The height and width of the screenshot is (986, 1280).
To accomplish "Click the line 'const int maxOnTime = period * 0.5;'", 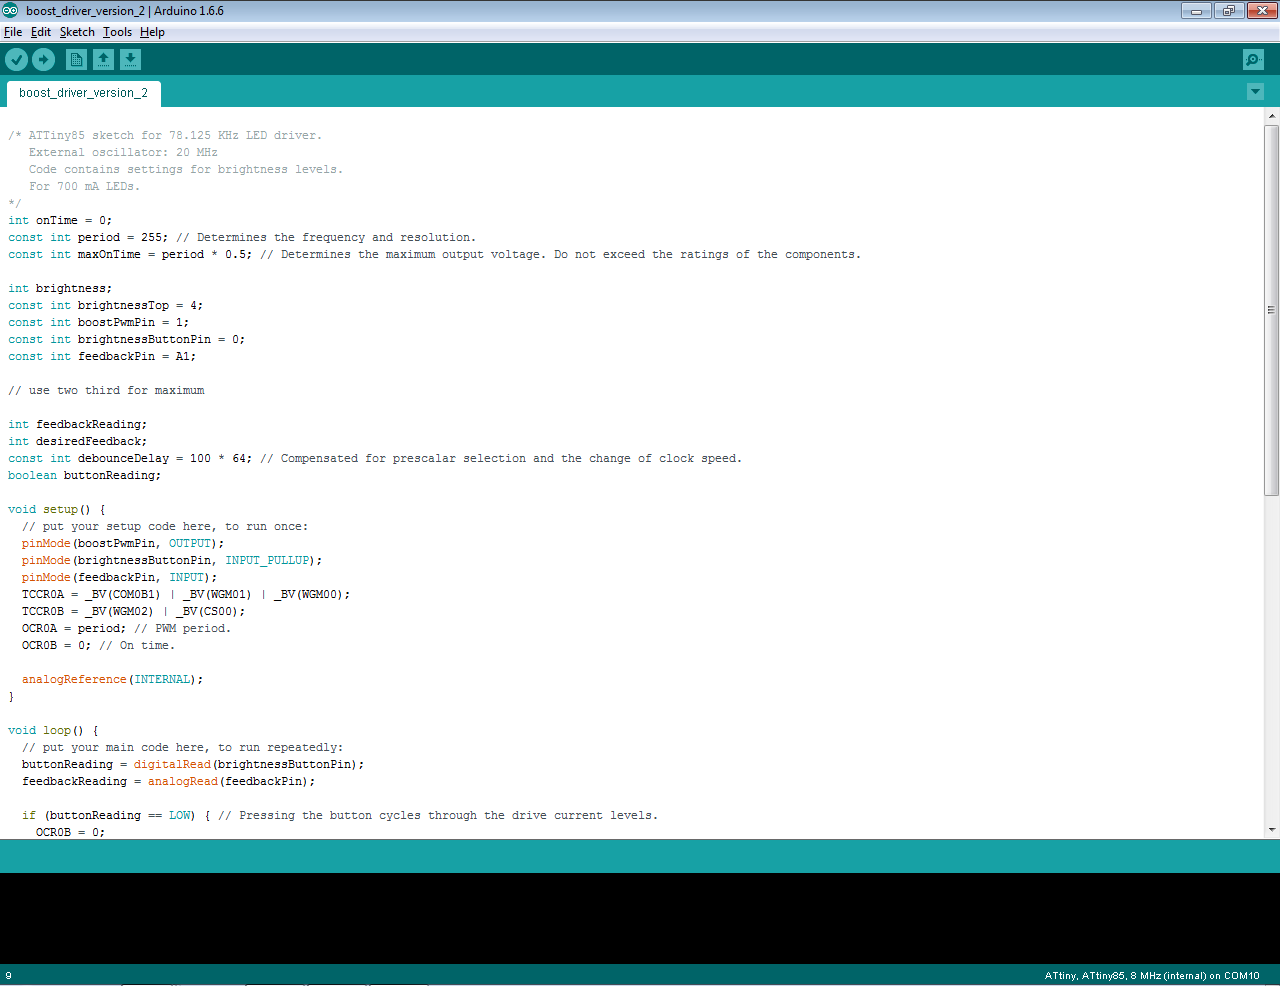I will point(130,255).
